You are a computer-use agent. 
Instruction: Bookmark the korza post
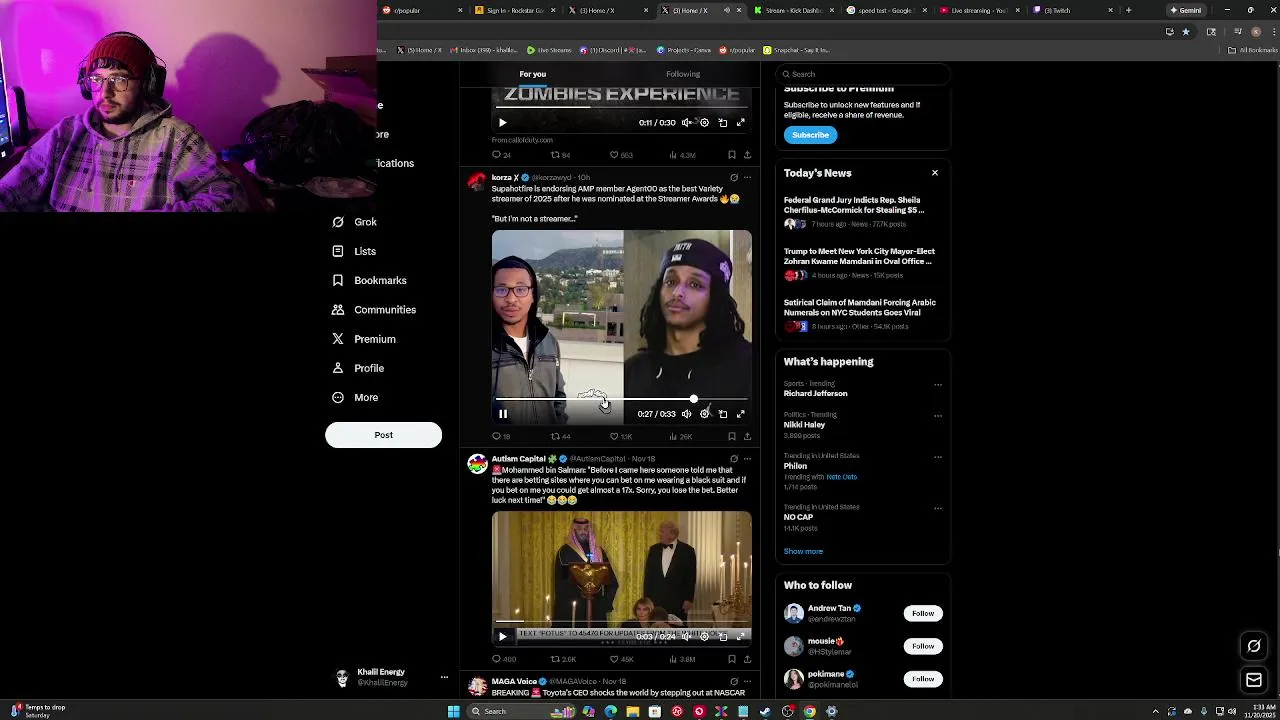(x=731, y=436)
